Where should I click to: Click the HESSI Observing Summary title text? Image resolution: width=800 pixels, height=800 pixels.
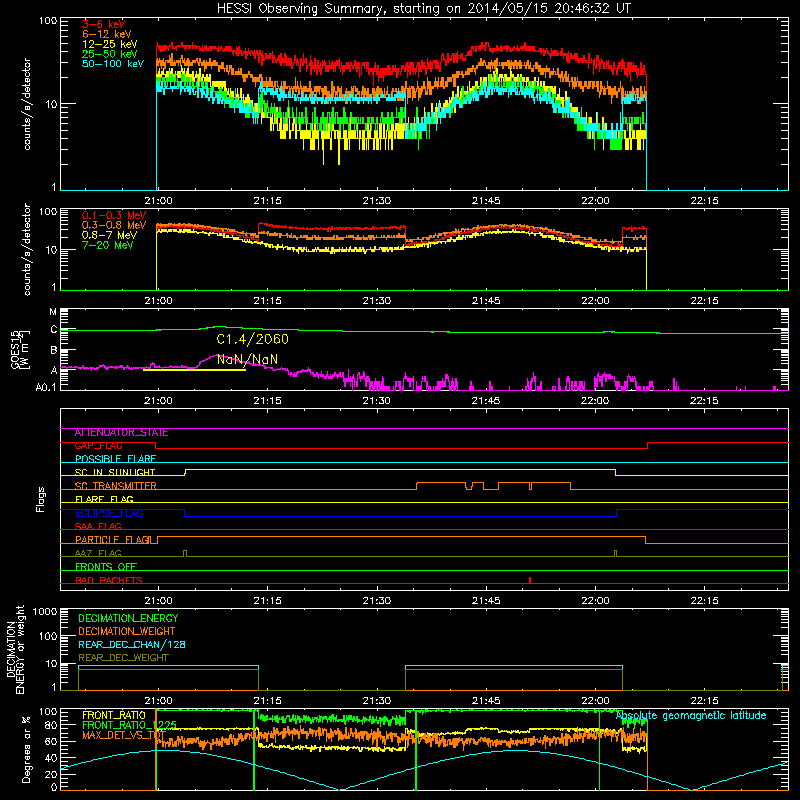pos(424,9)
